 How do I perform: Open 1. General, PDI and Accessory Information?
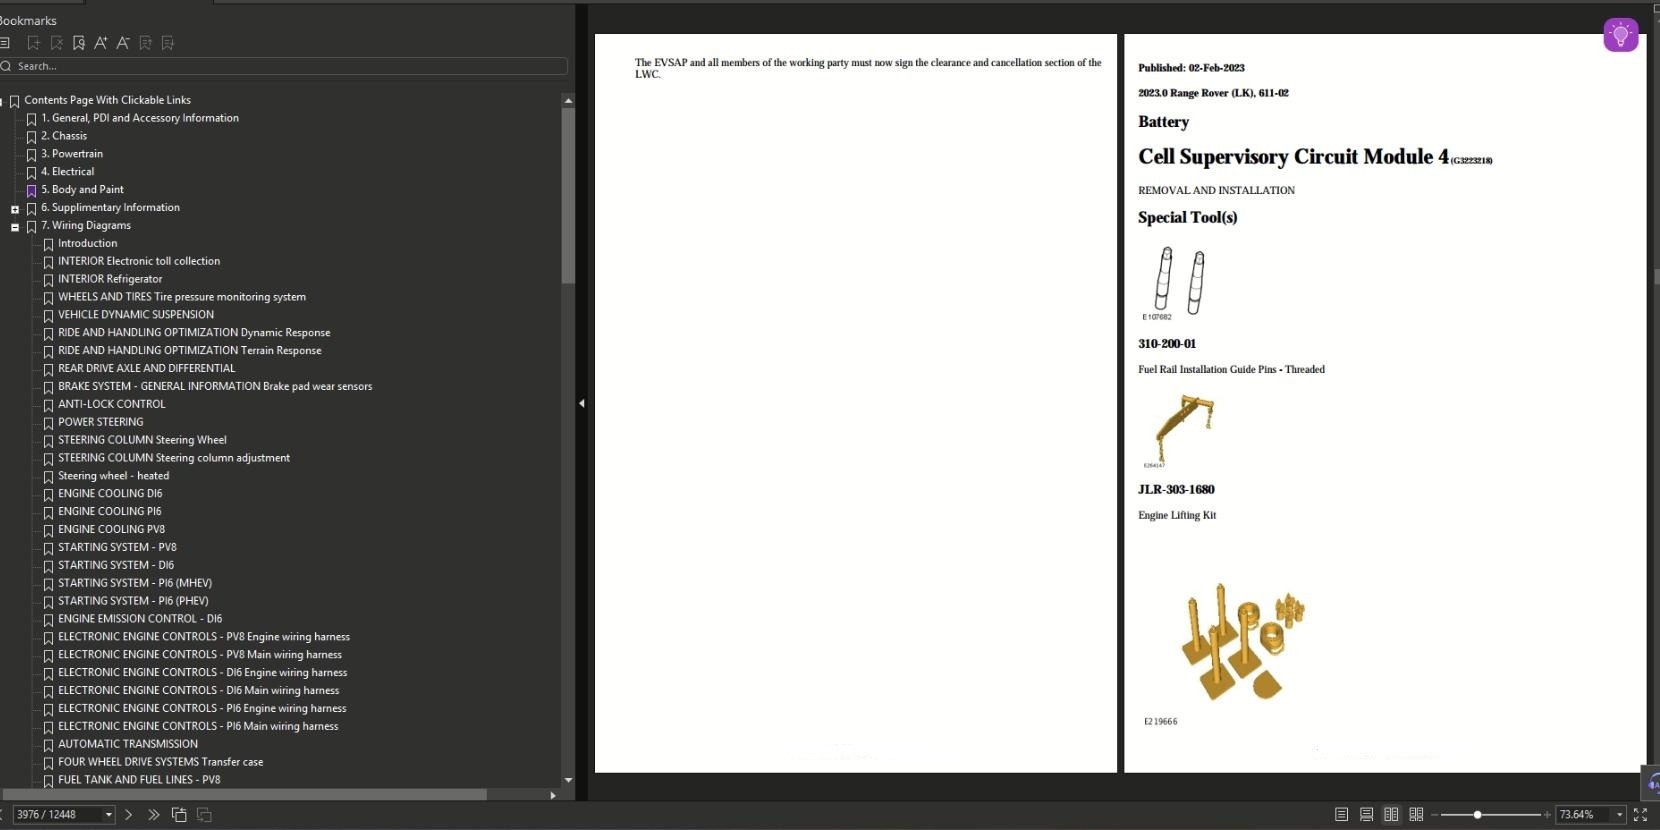pyautogui.click(x=140, y=118)
